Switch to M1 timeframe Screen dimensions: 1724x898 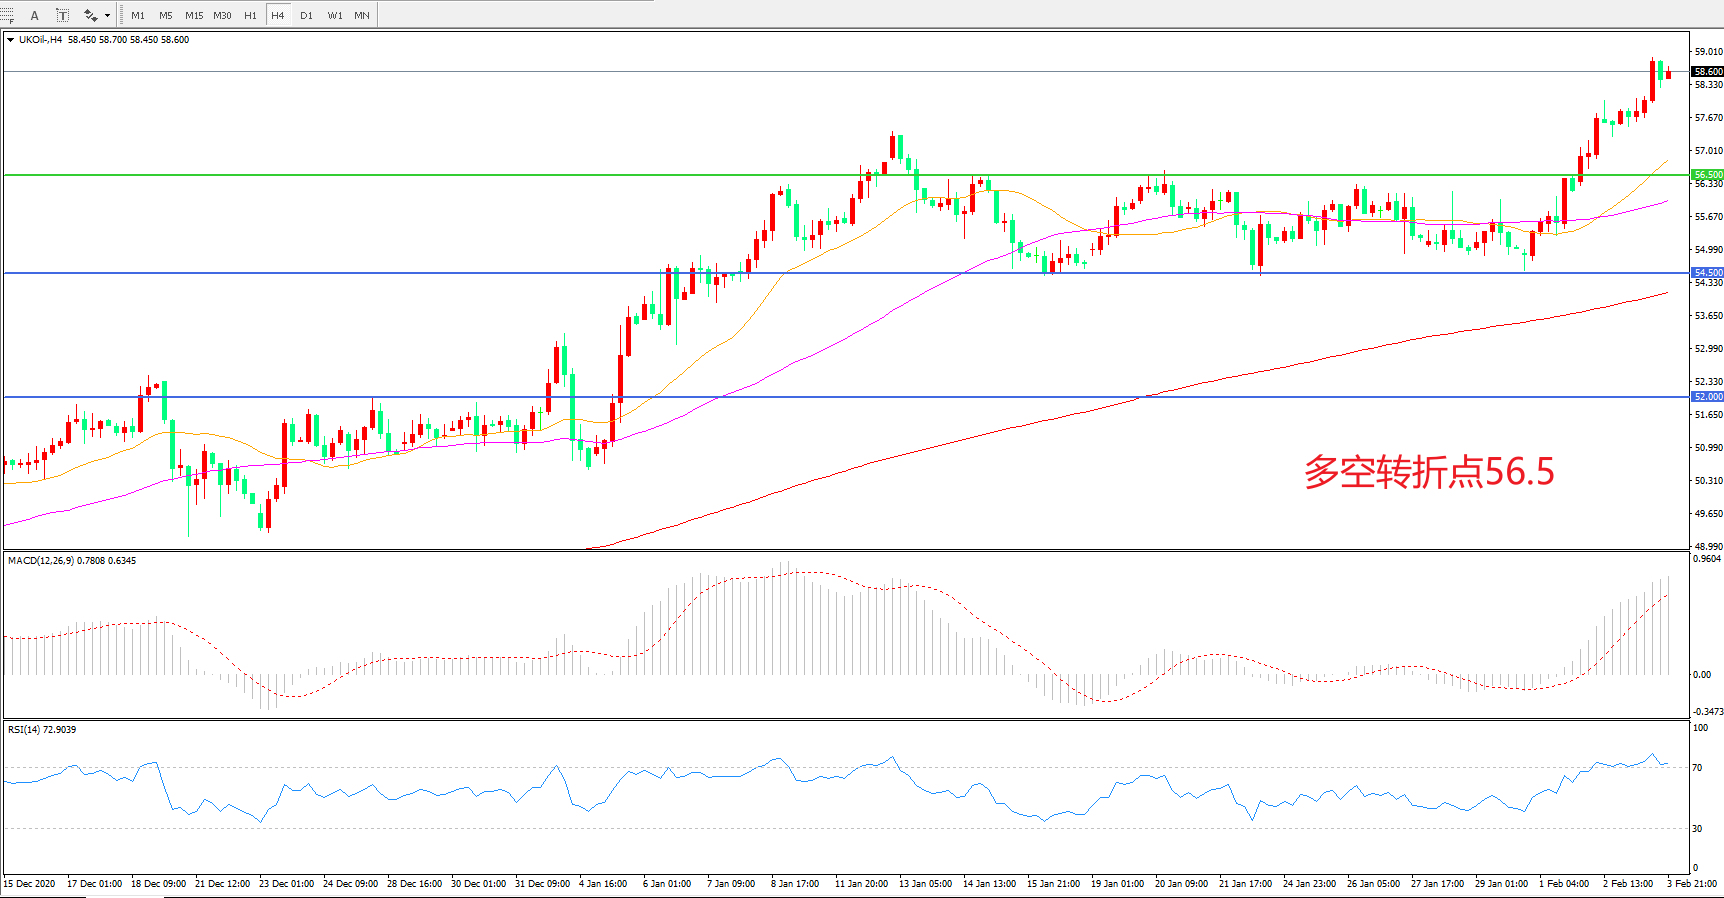[x=138, y=15]
